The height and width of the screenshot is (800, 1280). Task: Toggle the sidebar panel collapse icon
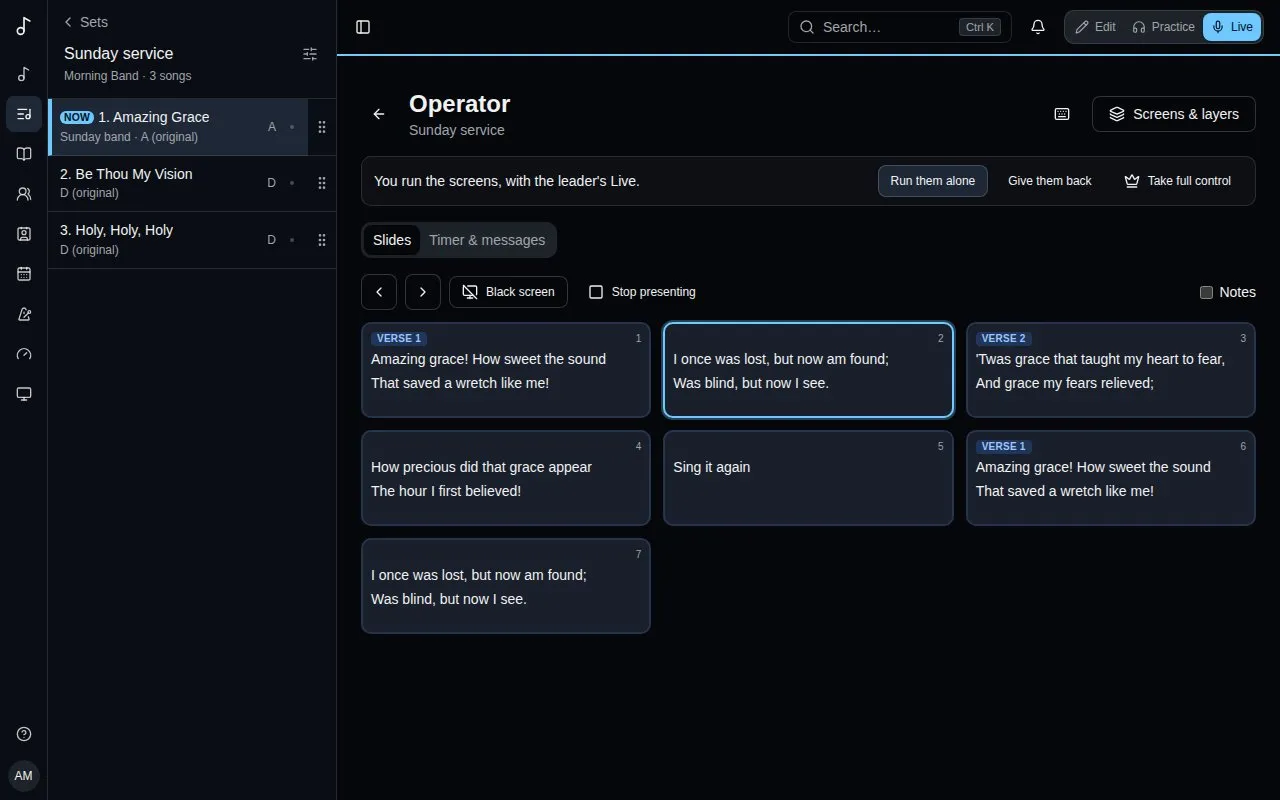363,27
